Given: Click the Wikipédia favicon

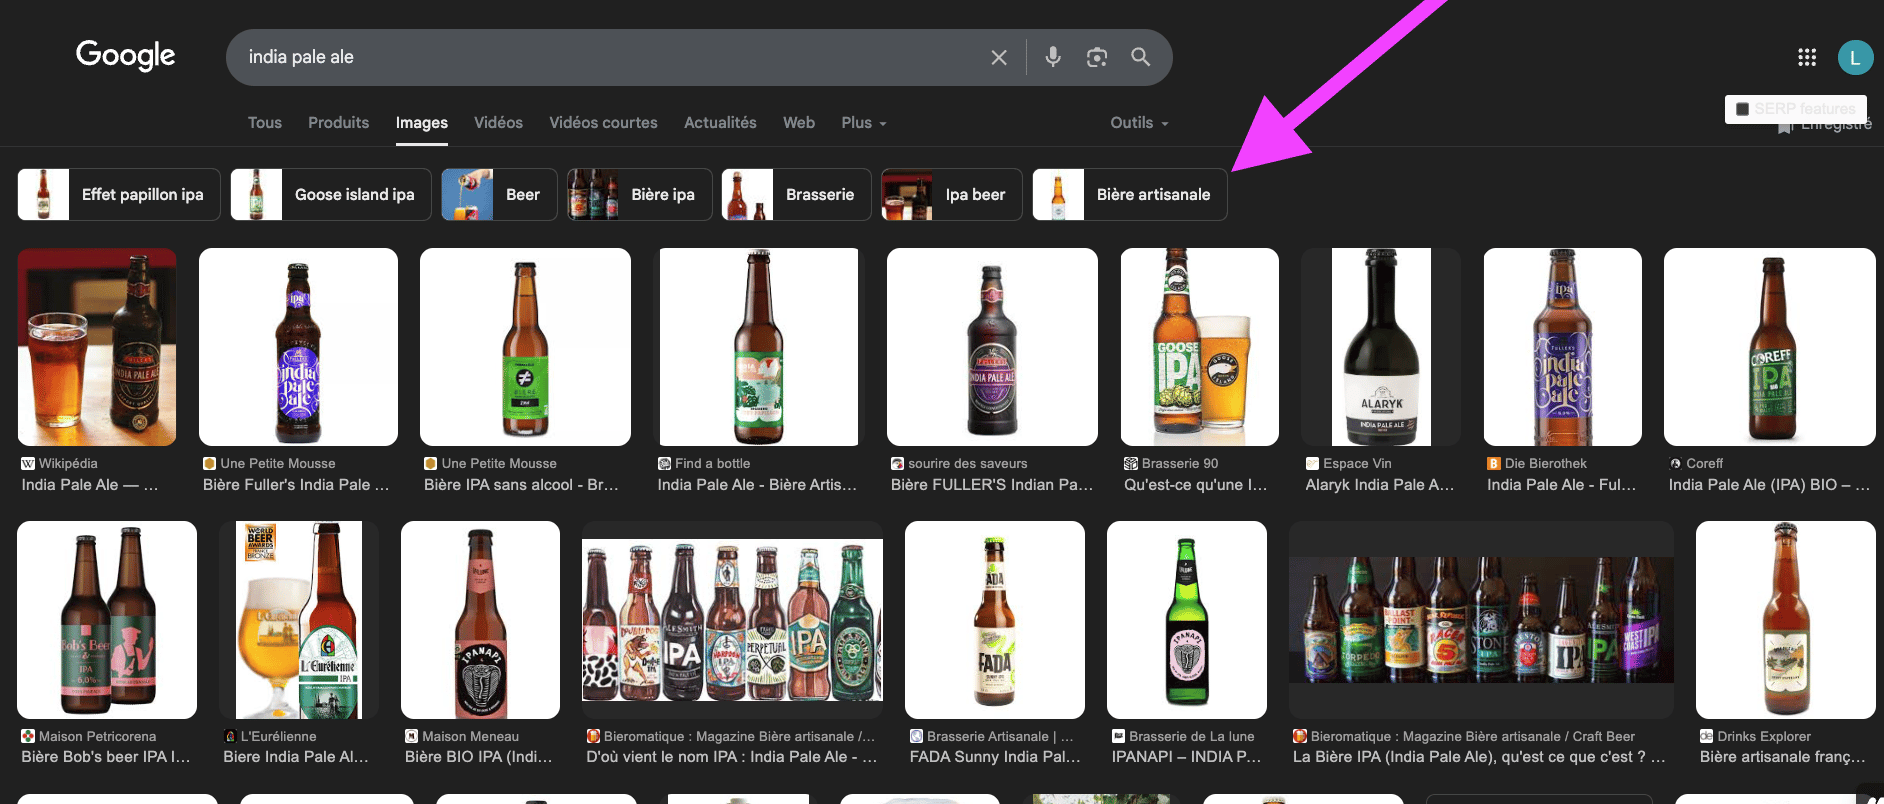Looking at the screenshot, I should point(28,463).
